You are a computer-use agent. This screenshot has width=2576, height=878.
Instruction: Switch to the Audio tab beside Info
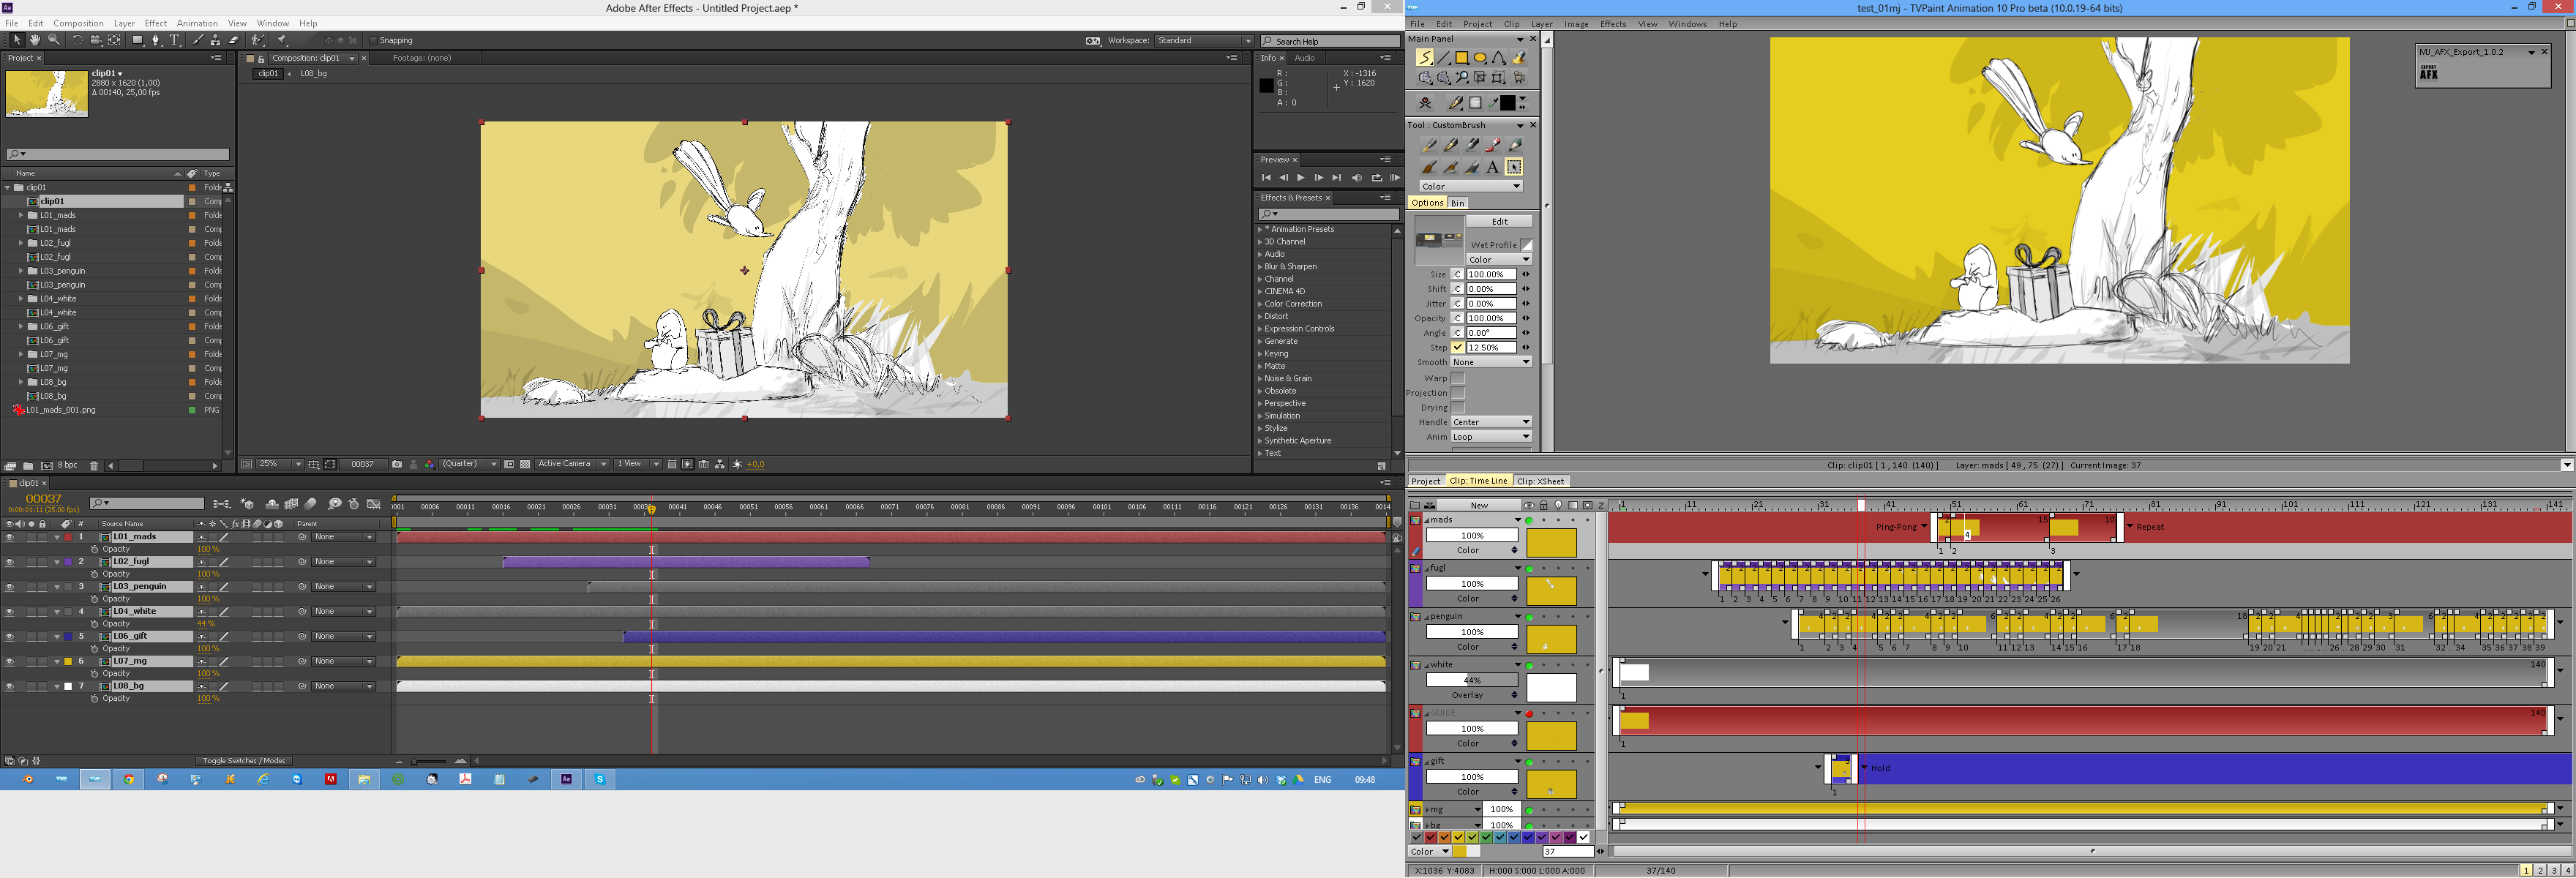point(1305,58)
